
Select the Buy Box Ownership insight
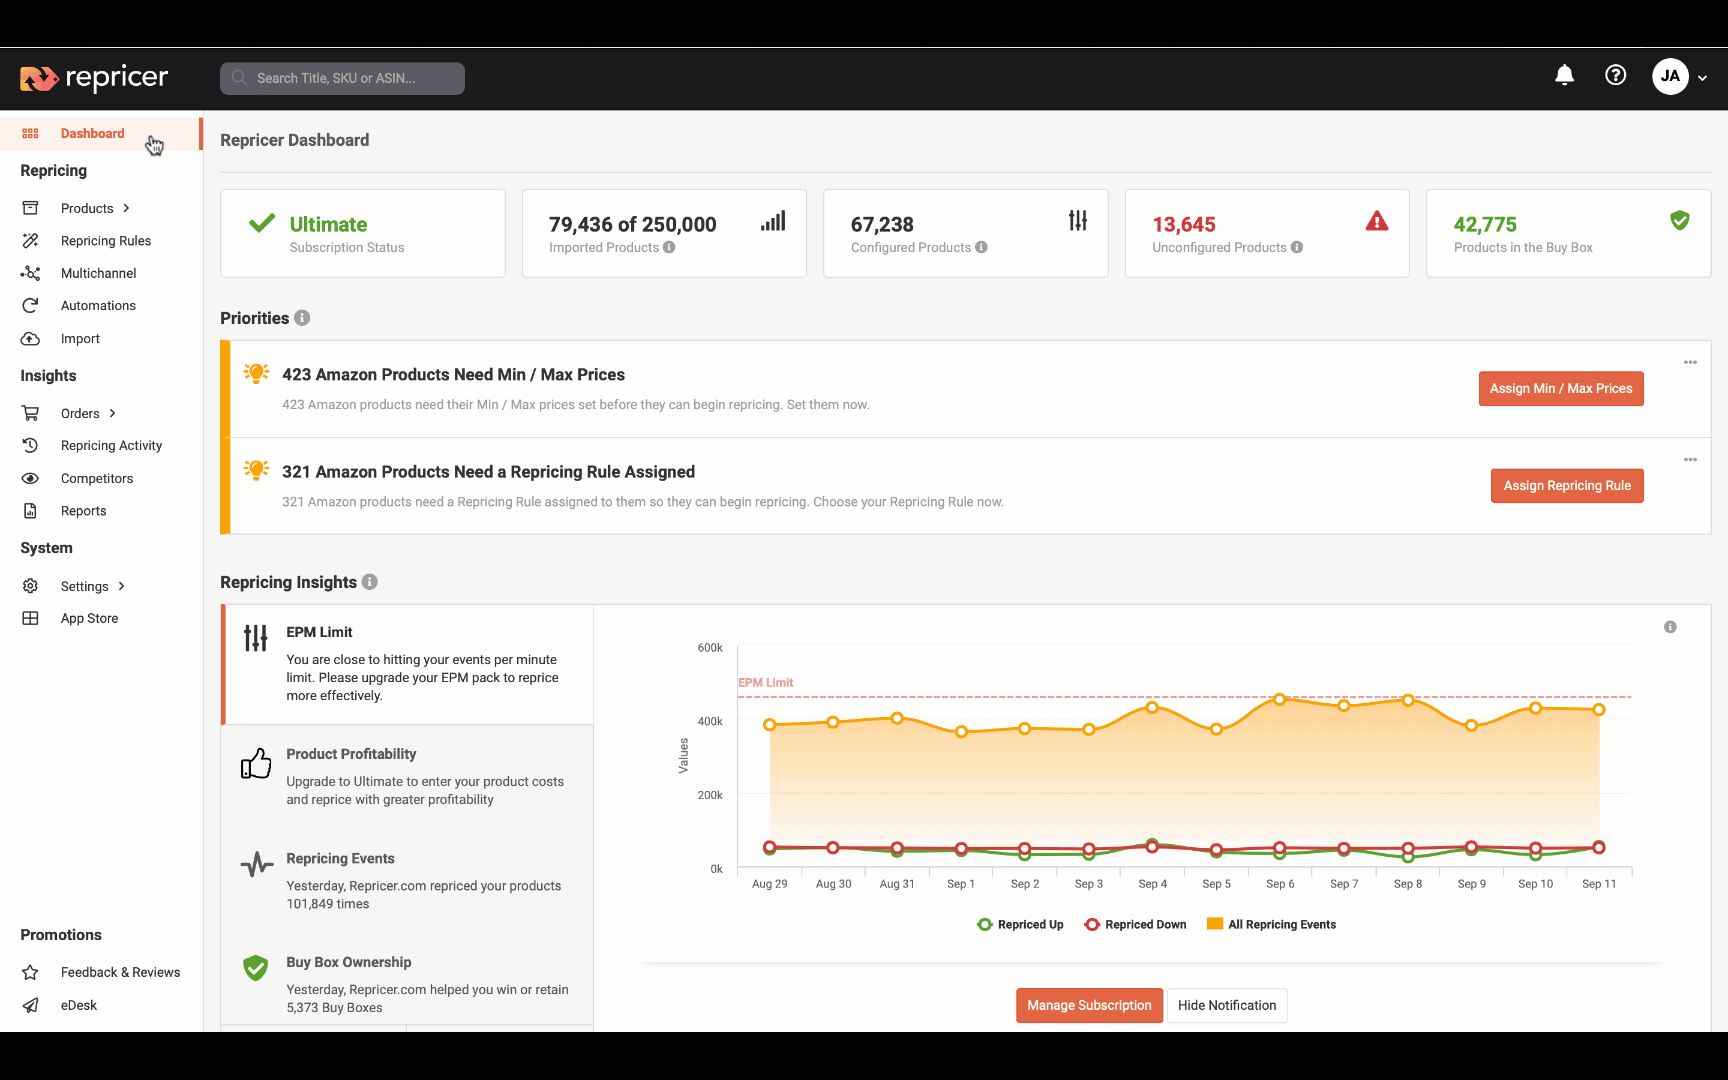click(408, 985)
